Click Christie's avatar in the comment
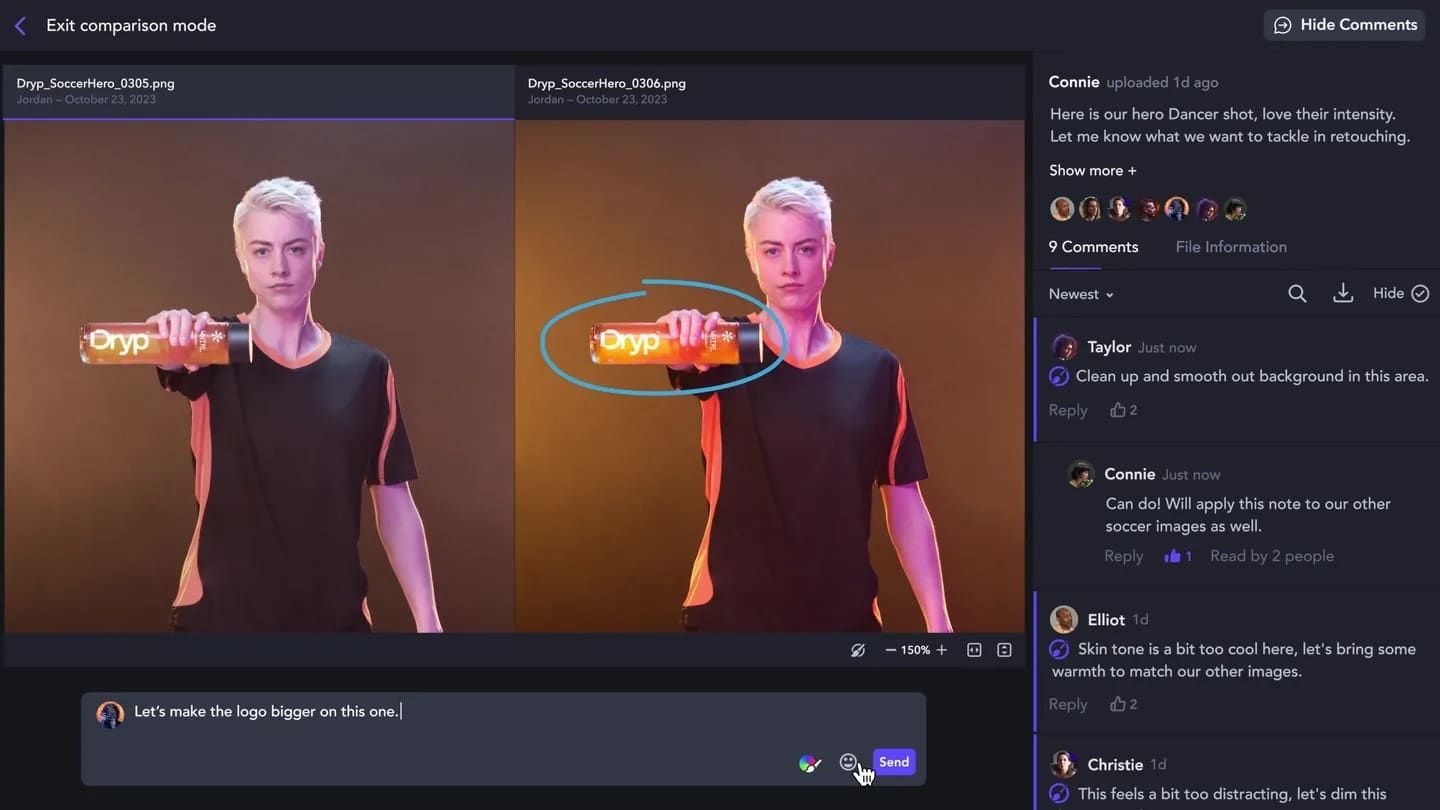Image resolution: width=1440 pixels, height=810 pixels. point(1064,764)
